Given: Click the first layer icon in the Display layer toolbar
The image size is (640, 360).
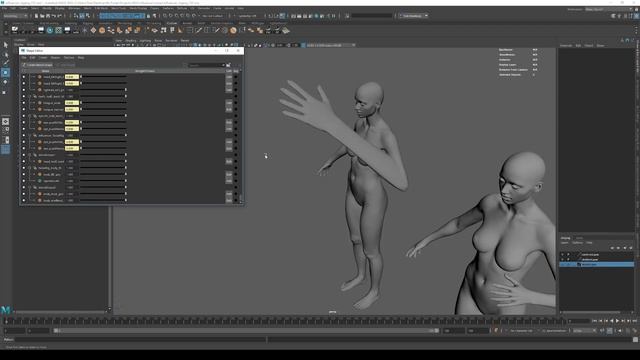Looking at the screenshot, I should point(612,248).
